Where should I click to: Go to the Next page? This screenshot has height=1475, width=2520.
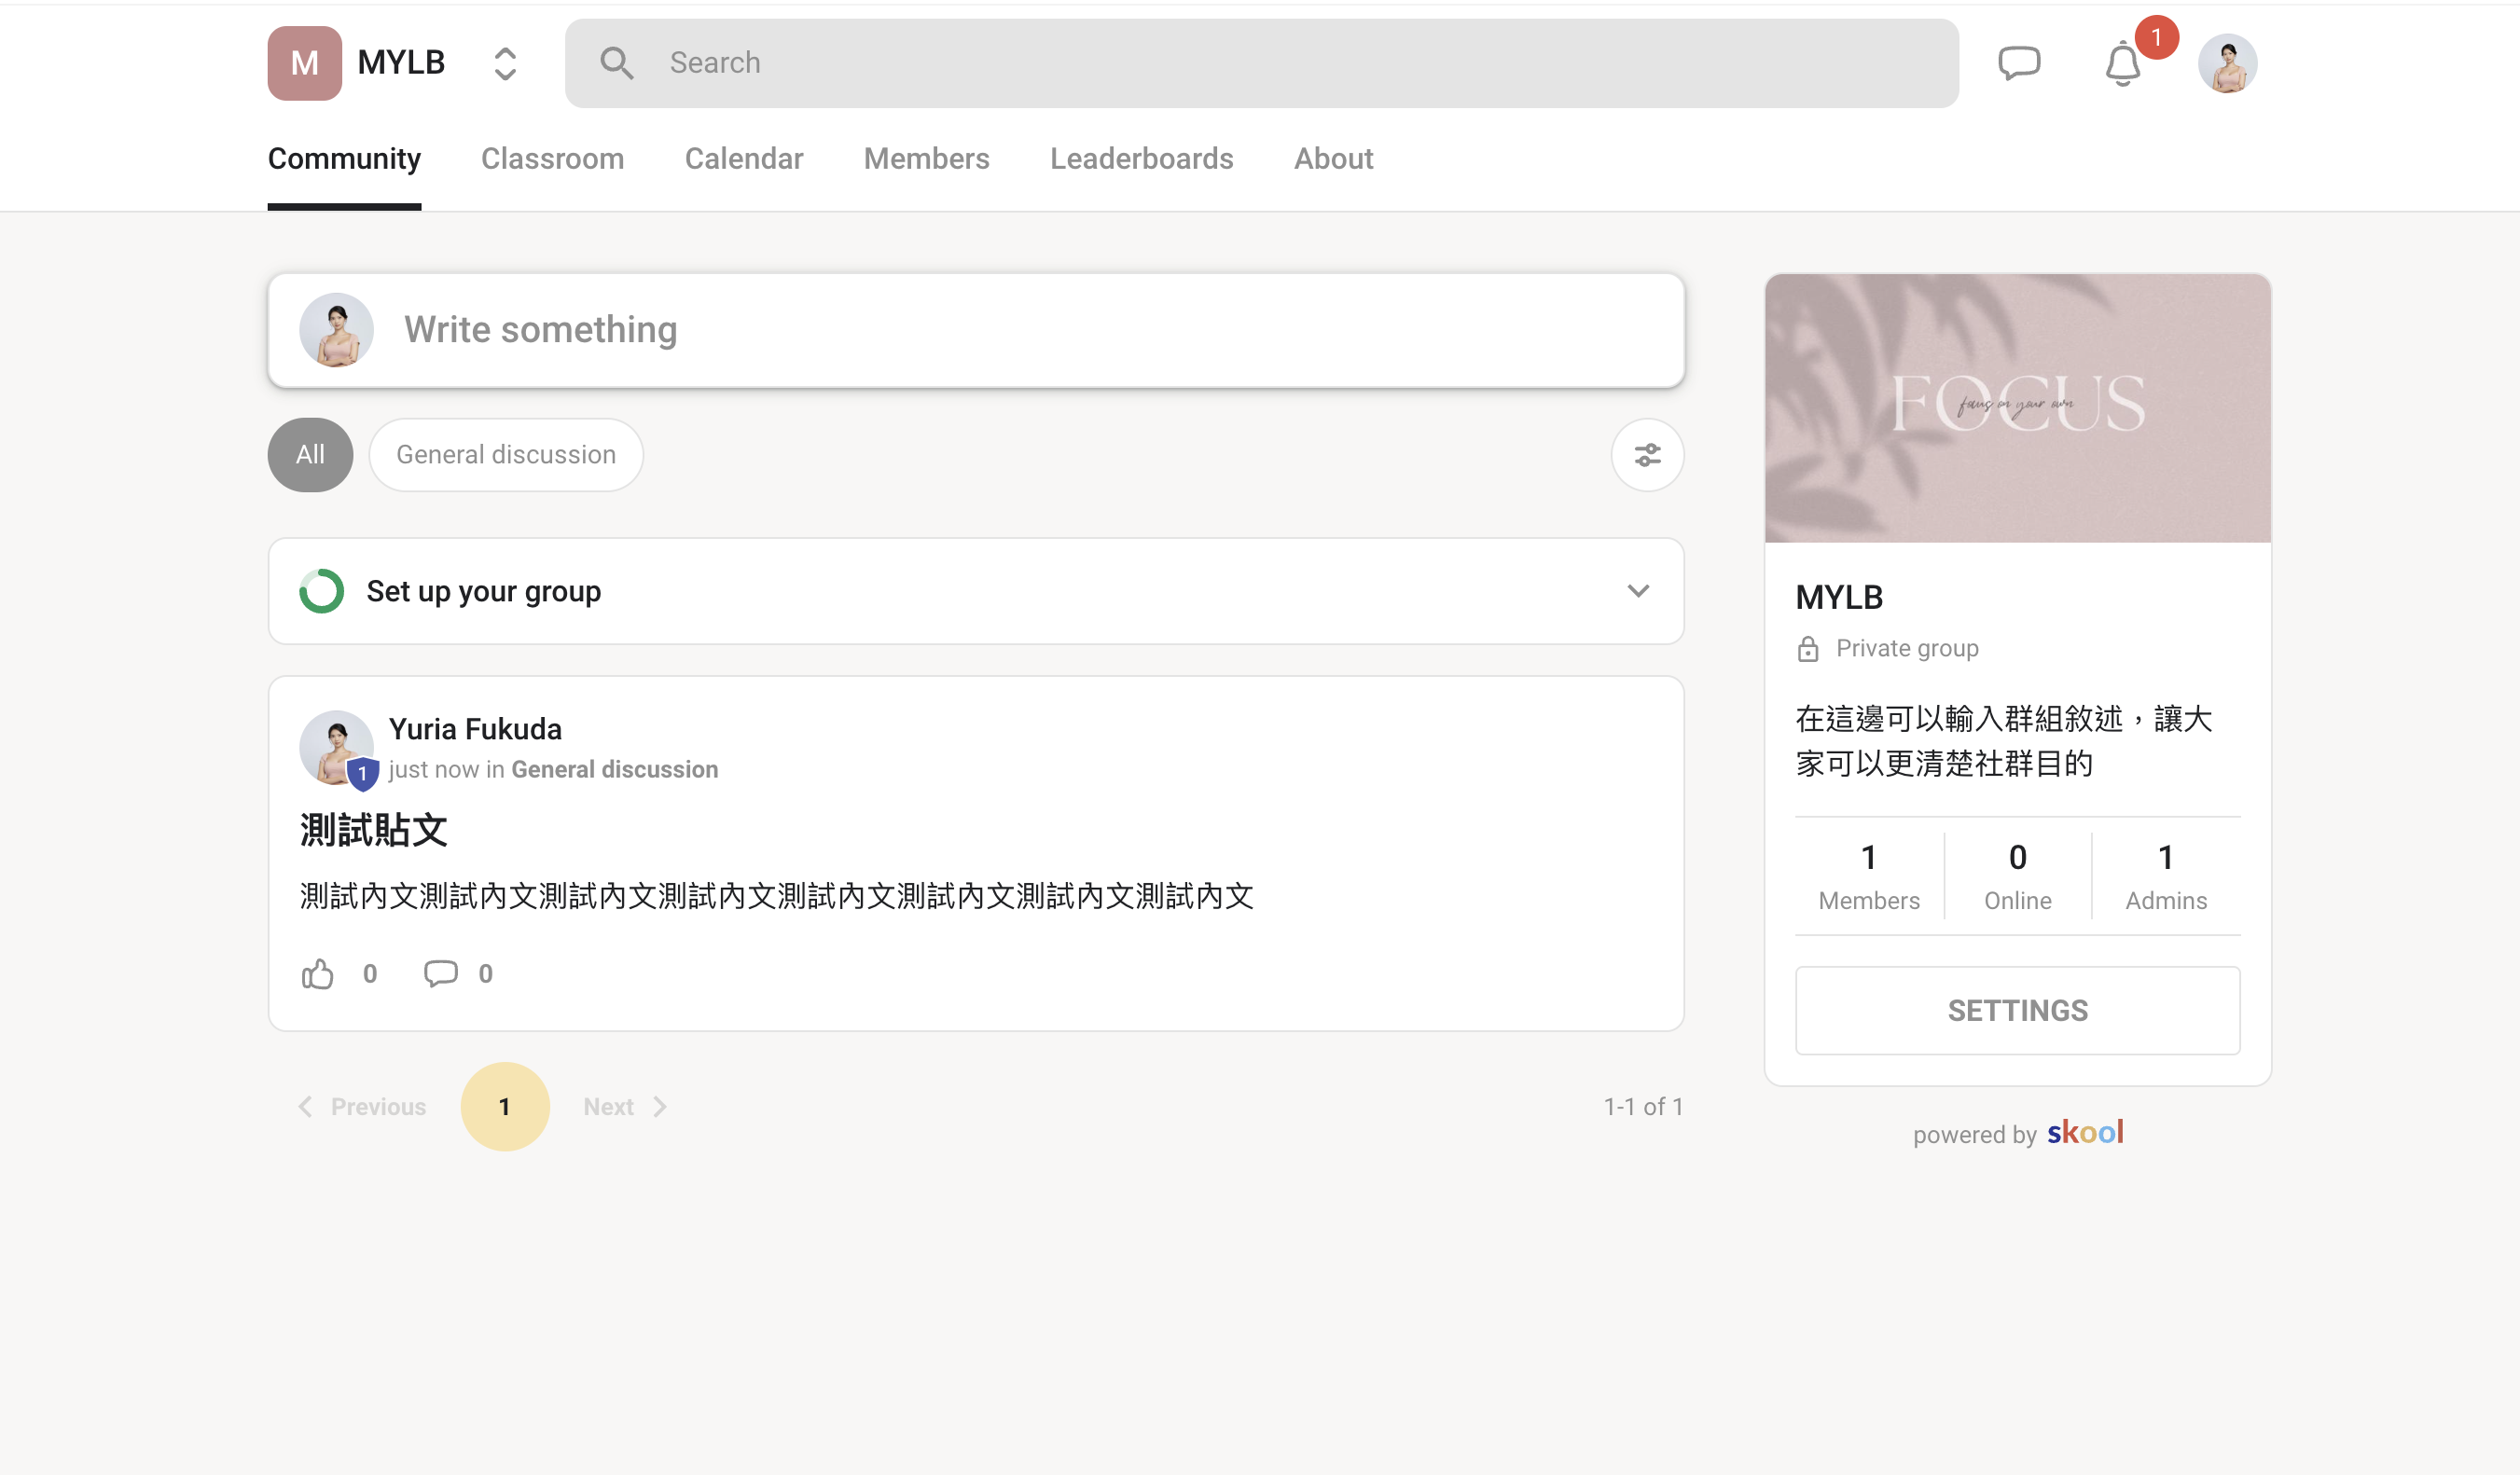tap(625, 1107)
